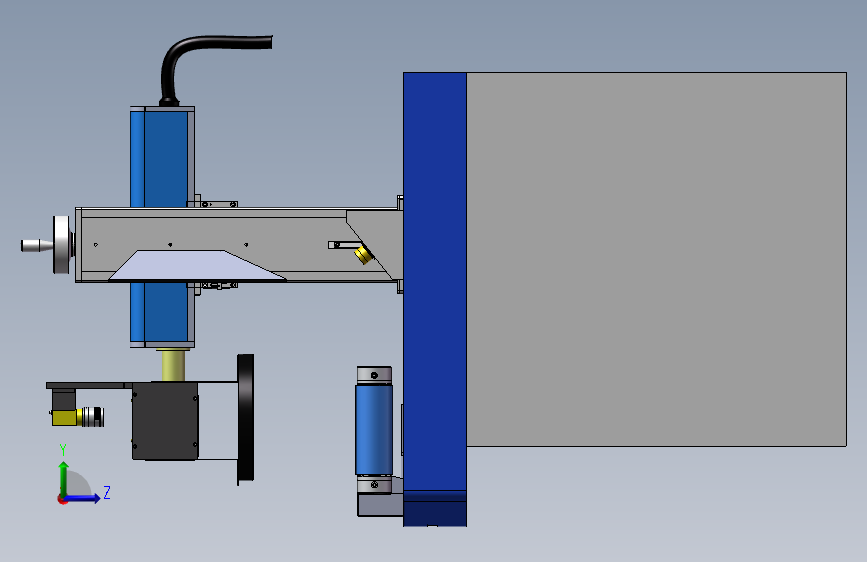Select the handwheel disc at beam end

click(63, 244)
